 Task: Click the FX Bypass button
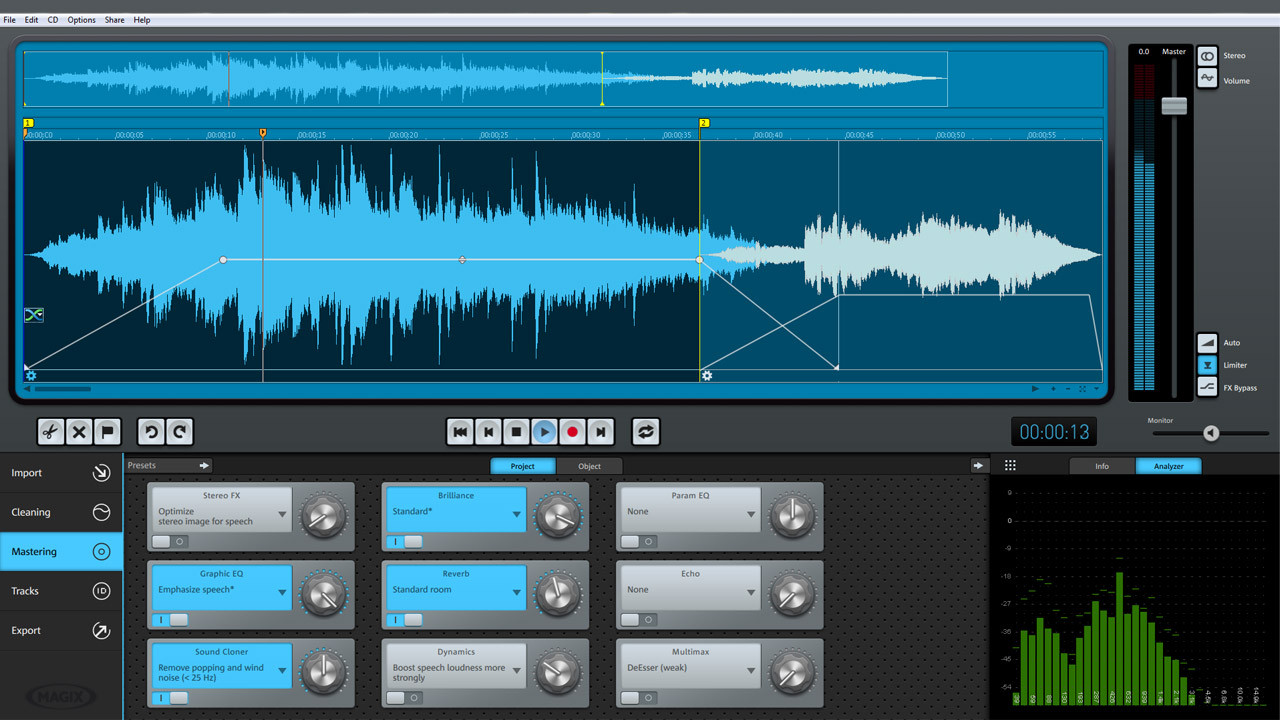[x=1208, y=388]
